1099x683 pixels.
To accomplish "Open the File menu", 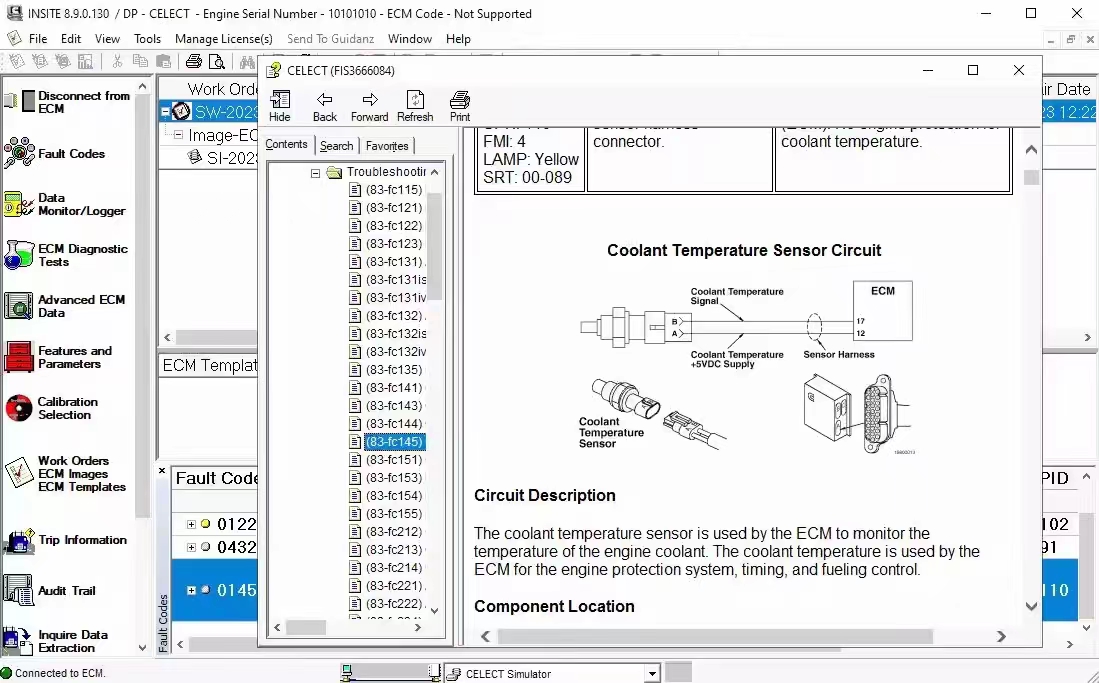I will pos(38,39).
